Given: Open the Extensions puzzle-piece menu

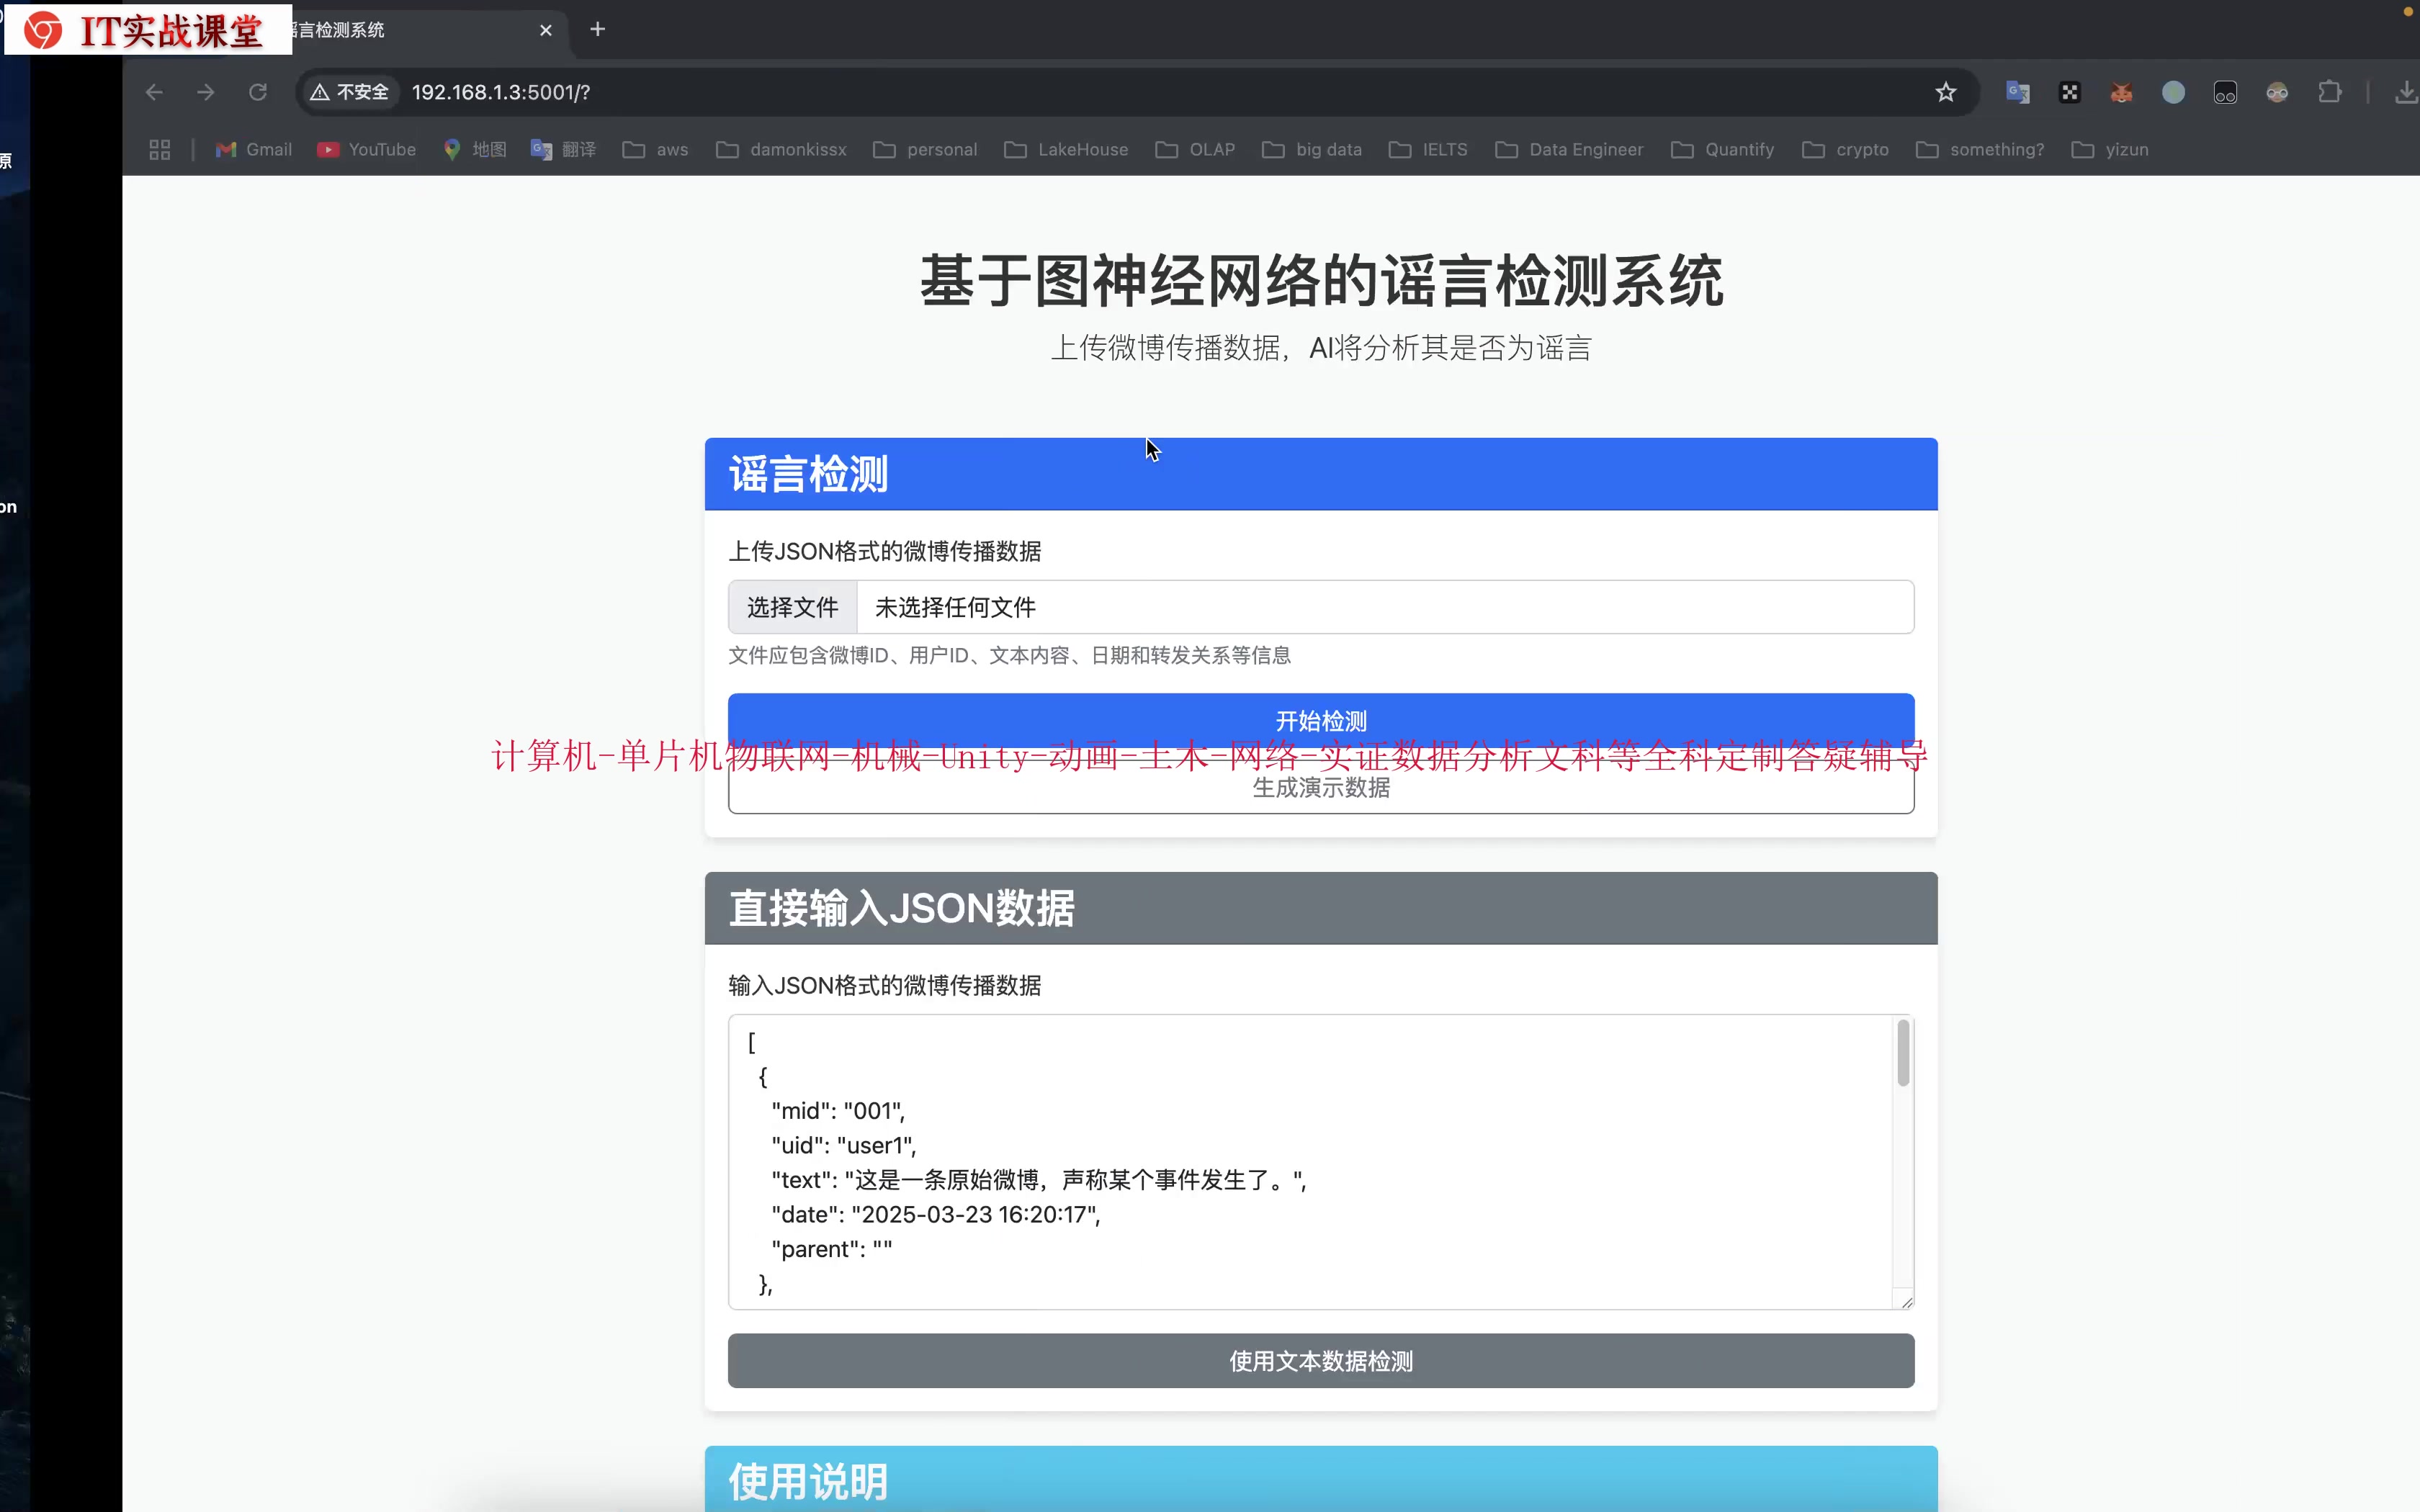Looking at the screenshot, I should coord(2329,92).
